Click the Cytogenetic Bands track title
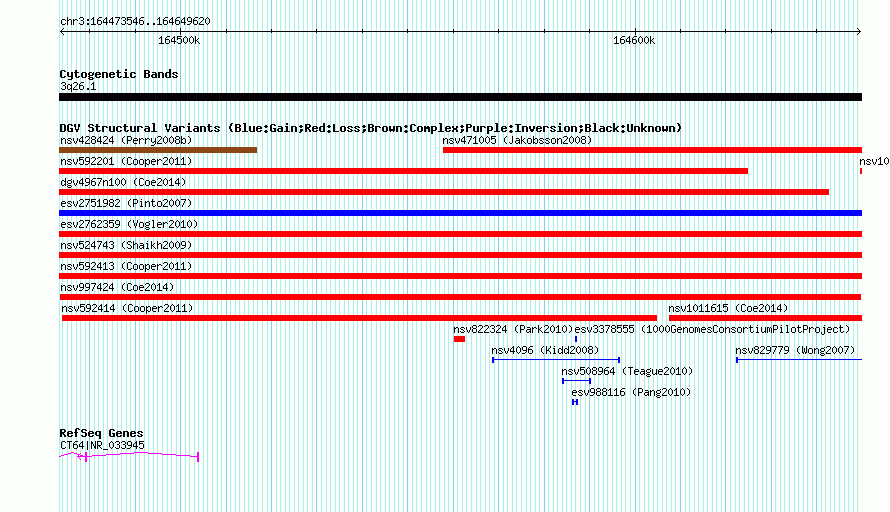This screenshot has height=512, width=890. [119, 74]
